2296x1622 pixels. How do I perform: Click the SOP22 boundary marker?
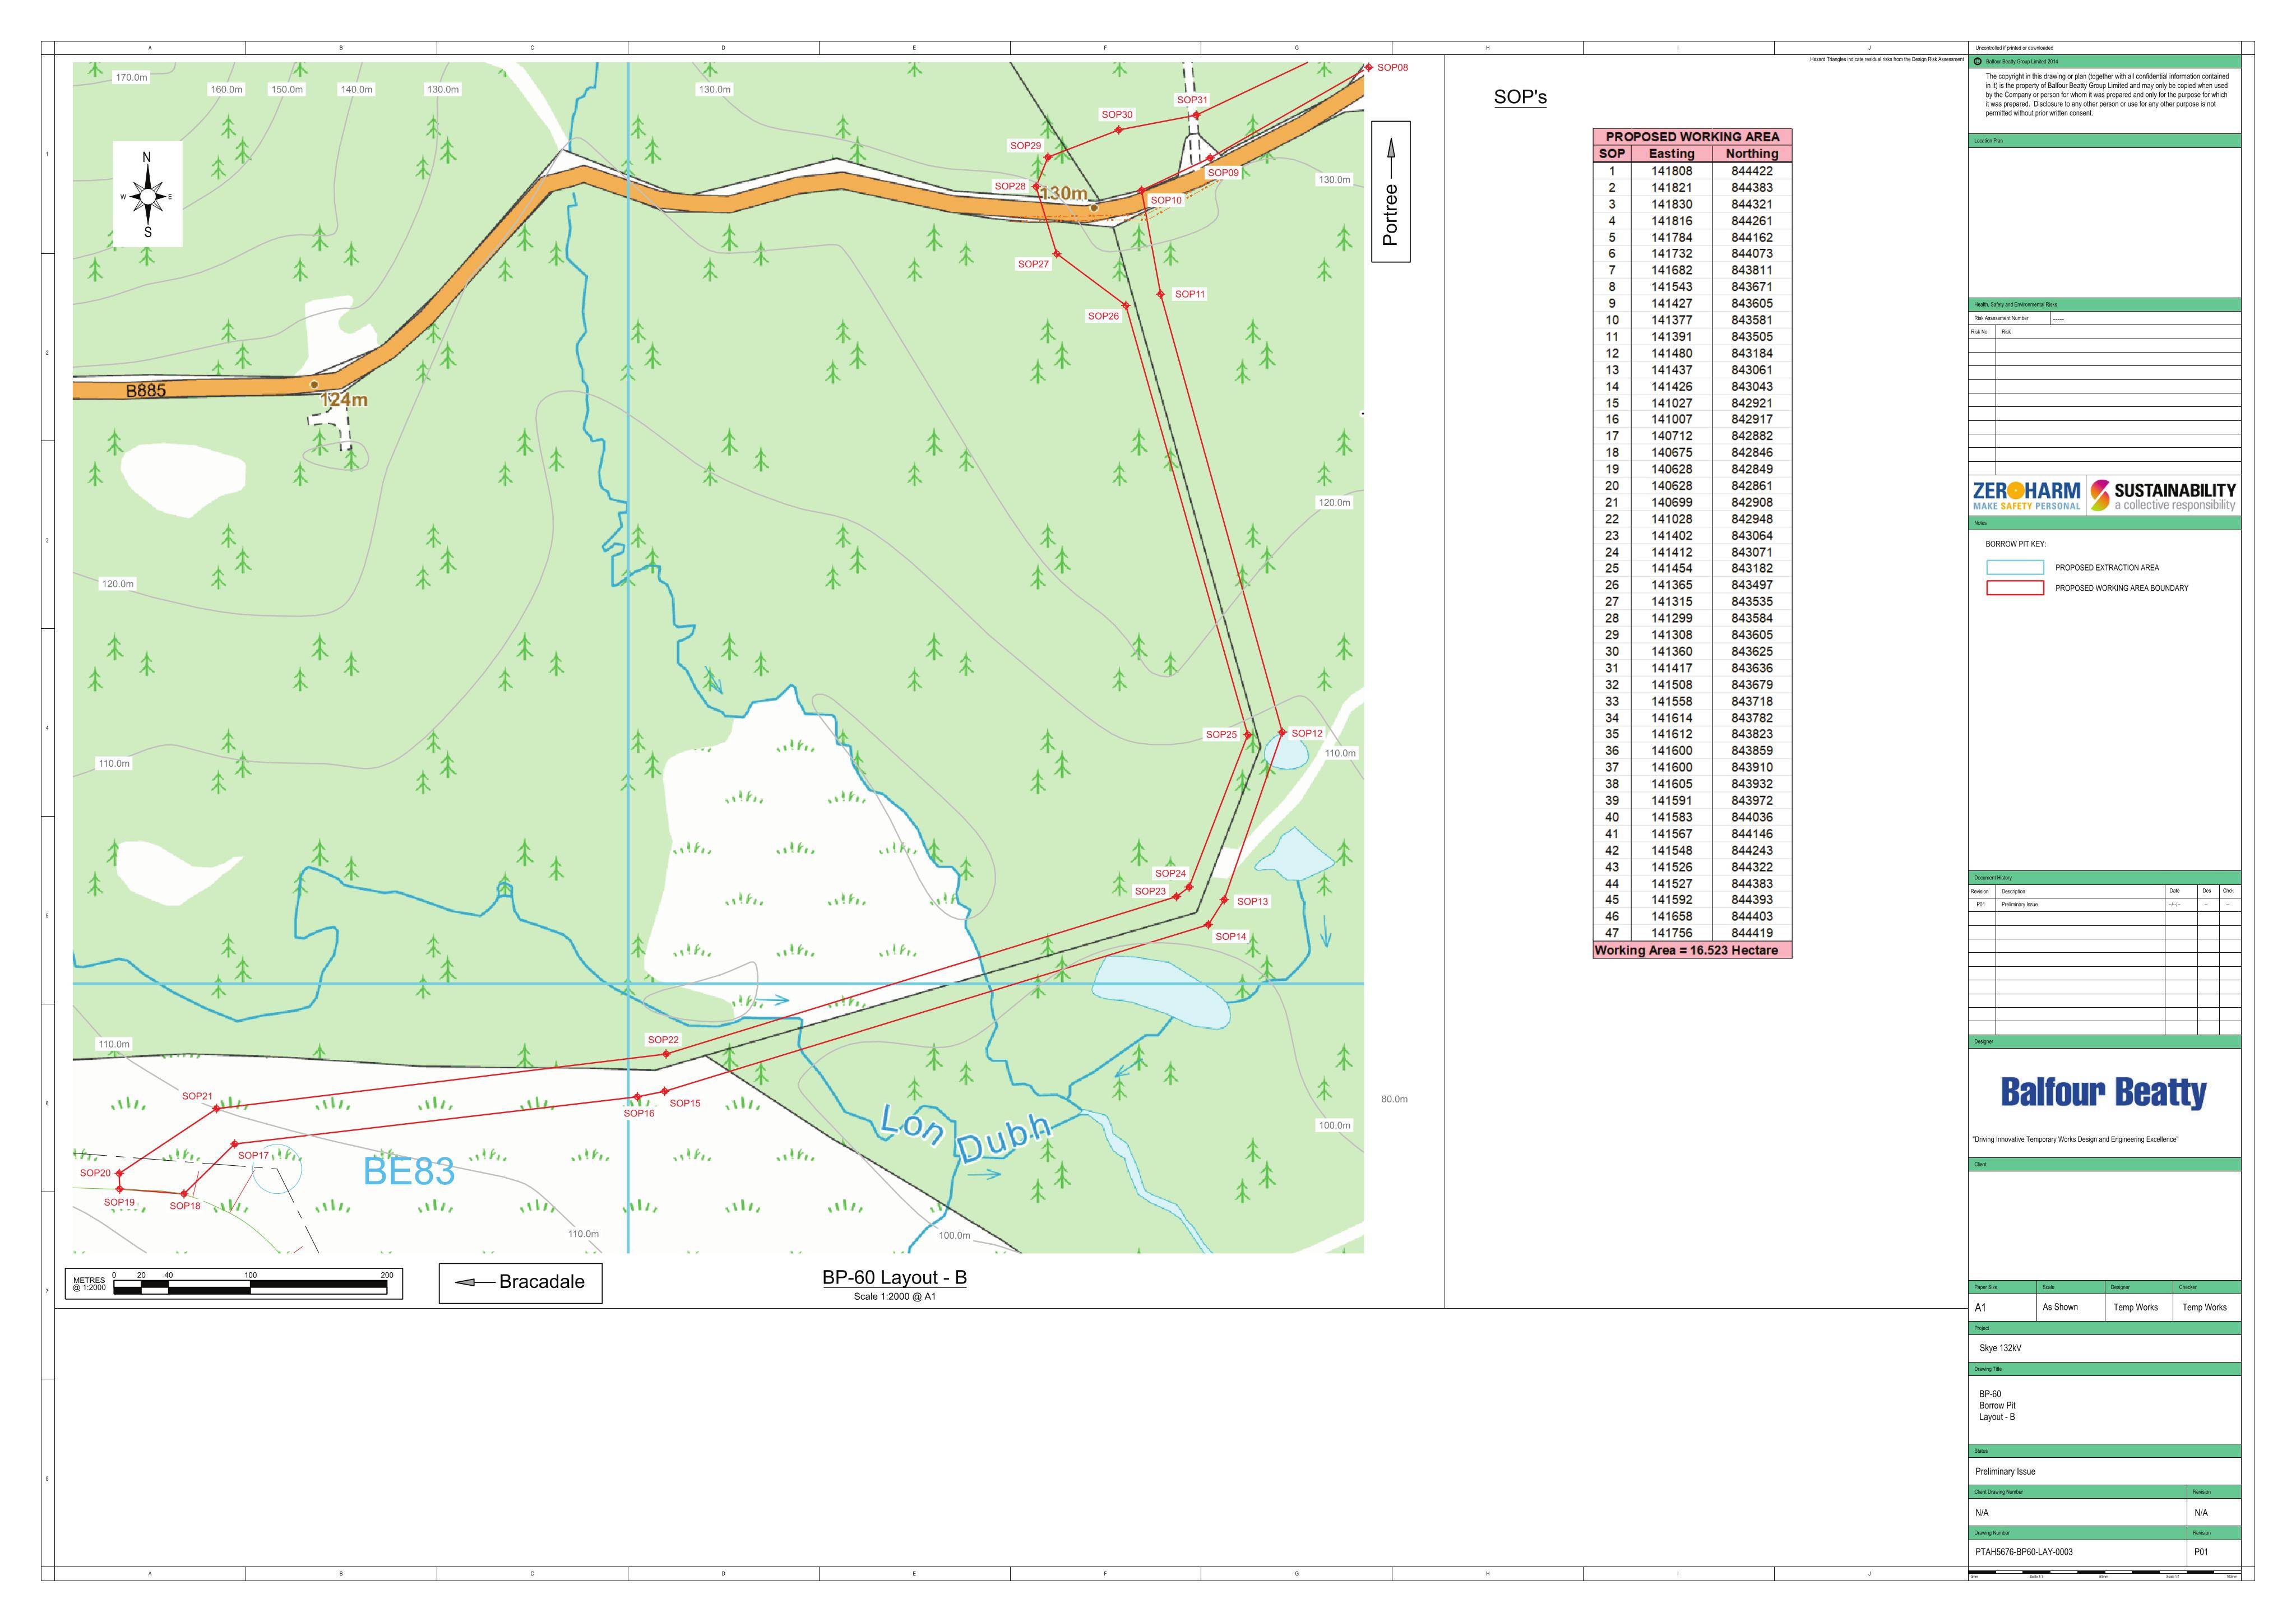pyautogui.click(x=666, y=1053)
